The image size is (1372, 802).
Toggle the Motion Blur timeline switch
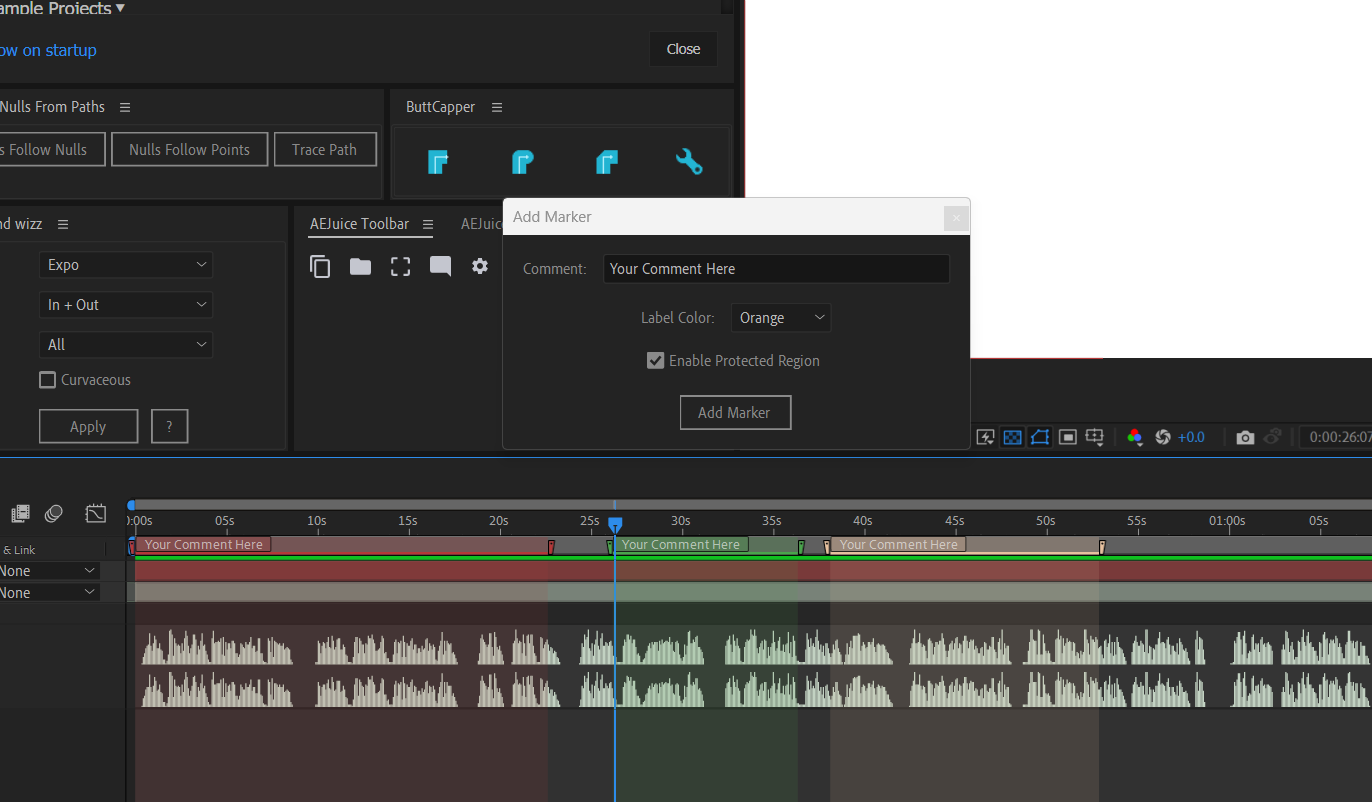coord(54,514)
